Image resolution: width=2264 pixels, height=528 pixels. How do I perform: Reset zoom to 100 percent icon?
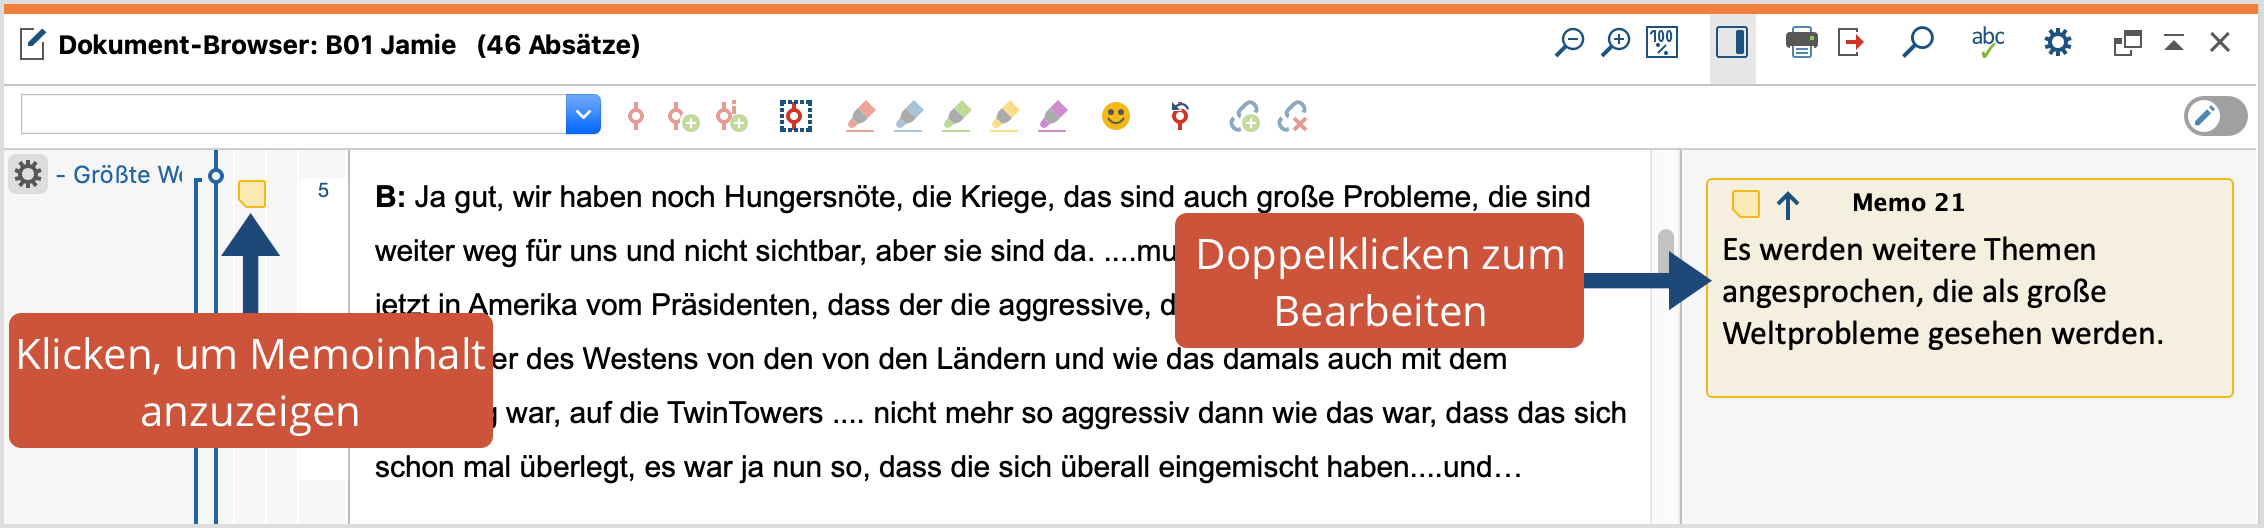[x=1662, y=43]
